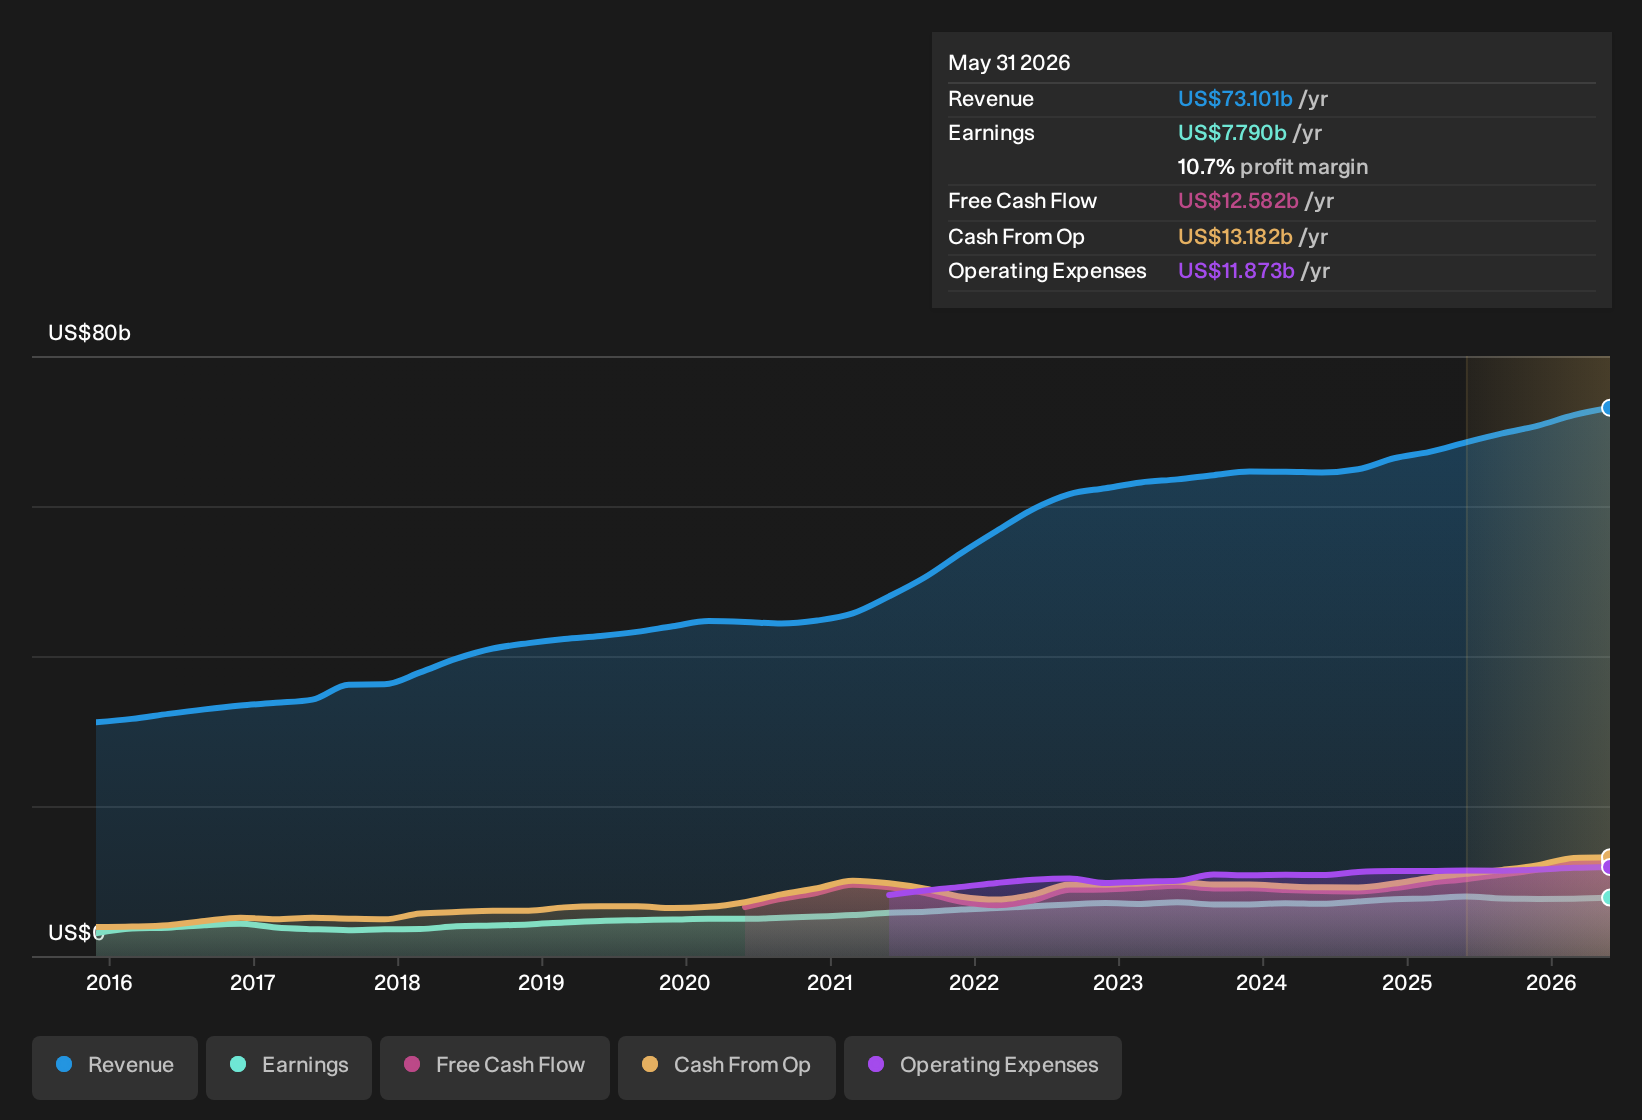
Task: Click the Operating Expenses value US$11.873b
Action: (x=1236, y=271)
